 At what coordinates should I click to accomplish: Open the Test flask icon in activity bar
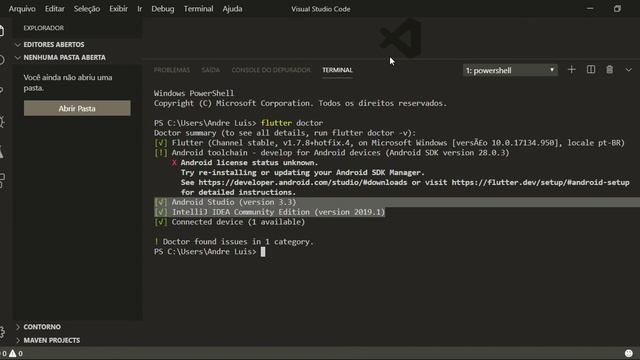(x=2, y=151)
